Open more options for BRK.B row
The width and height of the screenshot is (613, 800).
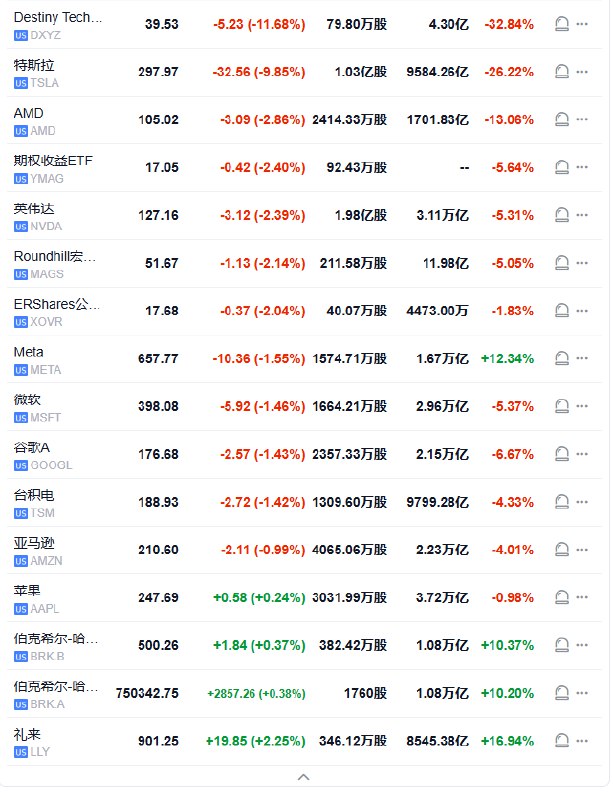pos(582,645)
